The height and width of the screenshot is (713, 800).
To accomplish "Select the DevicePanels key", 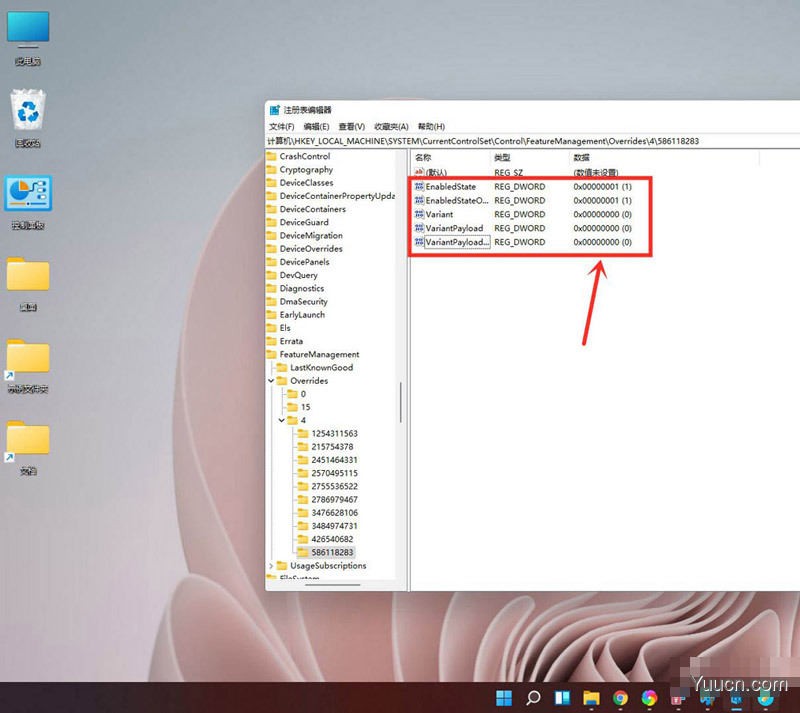I will pos(305,262).
